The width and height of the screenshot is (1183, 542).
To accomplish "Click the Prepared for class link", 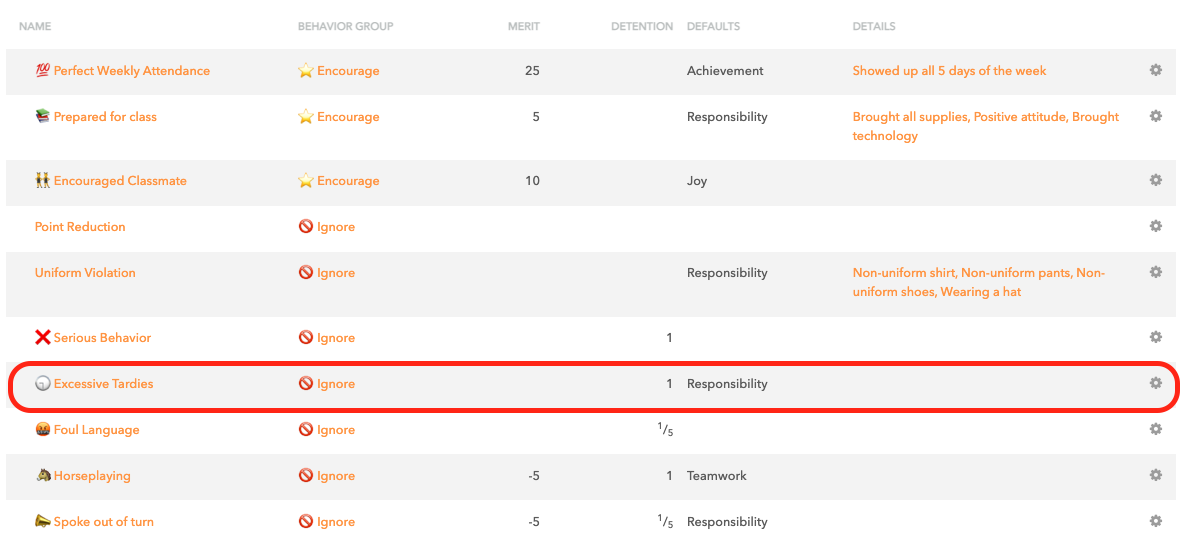I will (x=105, y=117).
